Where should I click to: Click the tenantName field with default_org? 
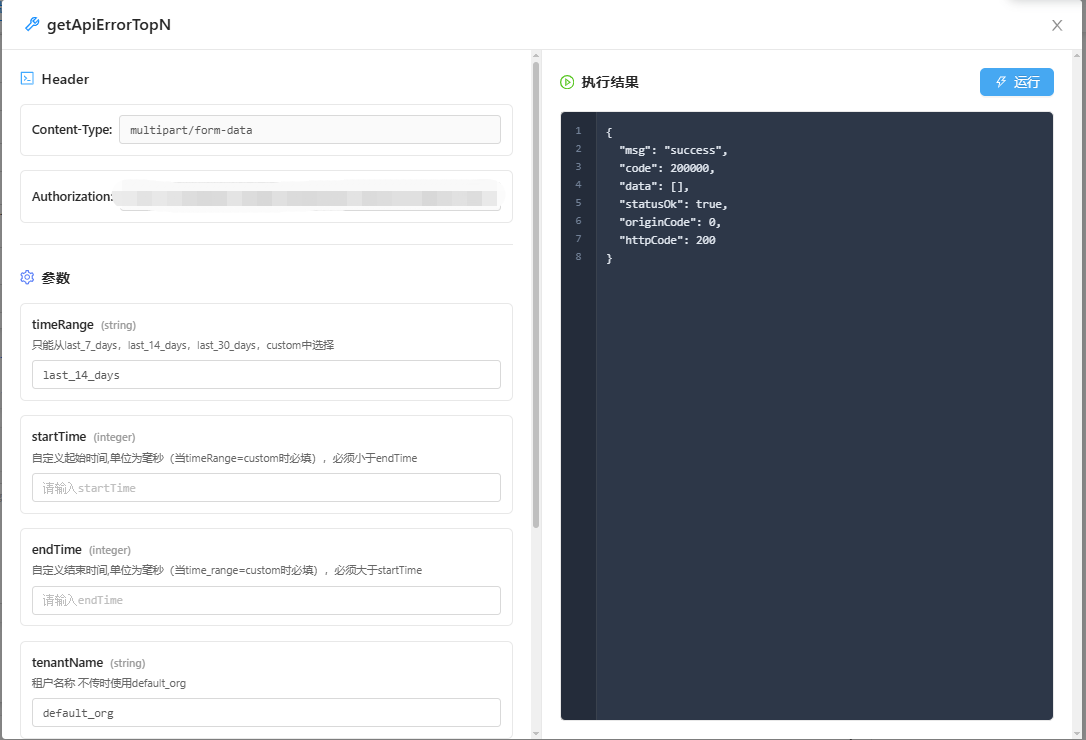[266, 713]
